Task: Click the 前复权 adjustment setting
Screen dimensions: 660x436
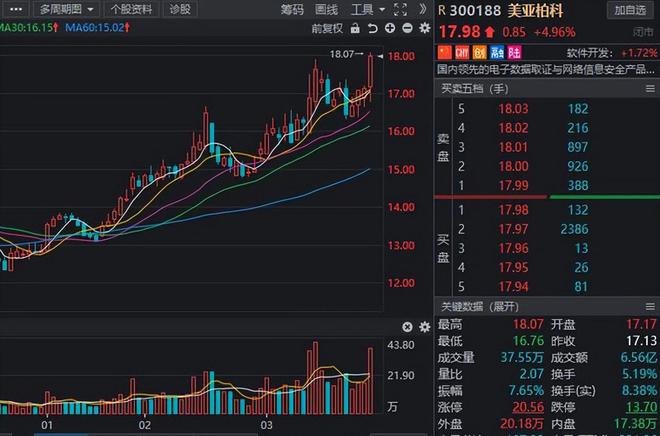Action: pyautogui.click(x=327, y=29)
